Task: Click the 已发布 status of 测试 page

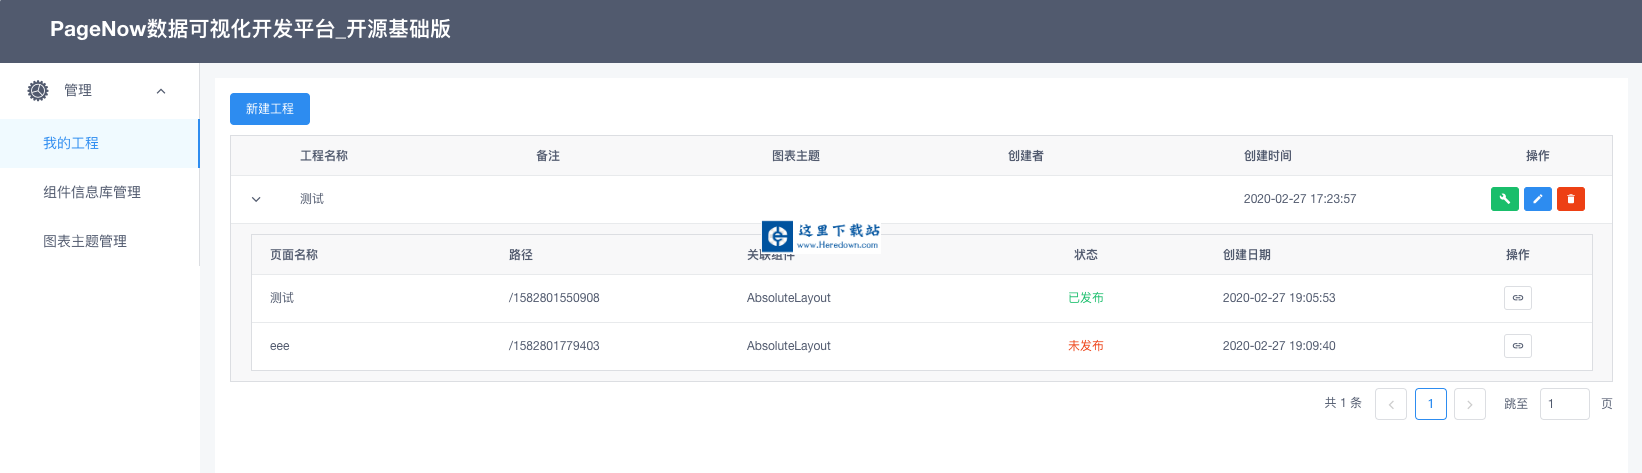Action: coord(1085,298)
